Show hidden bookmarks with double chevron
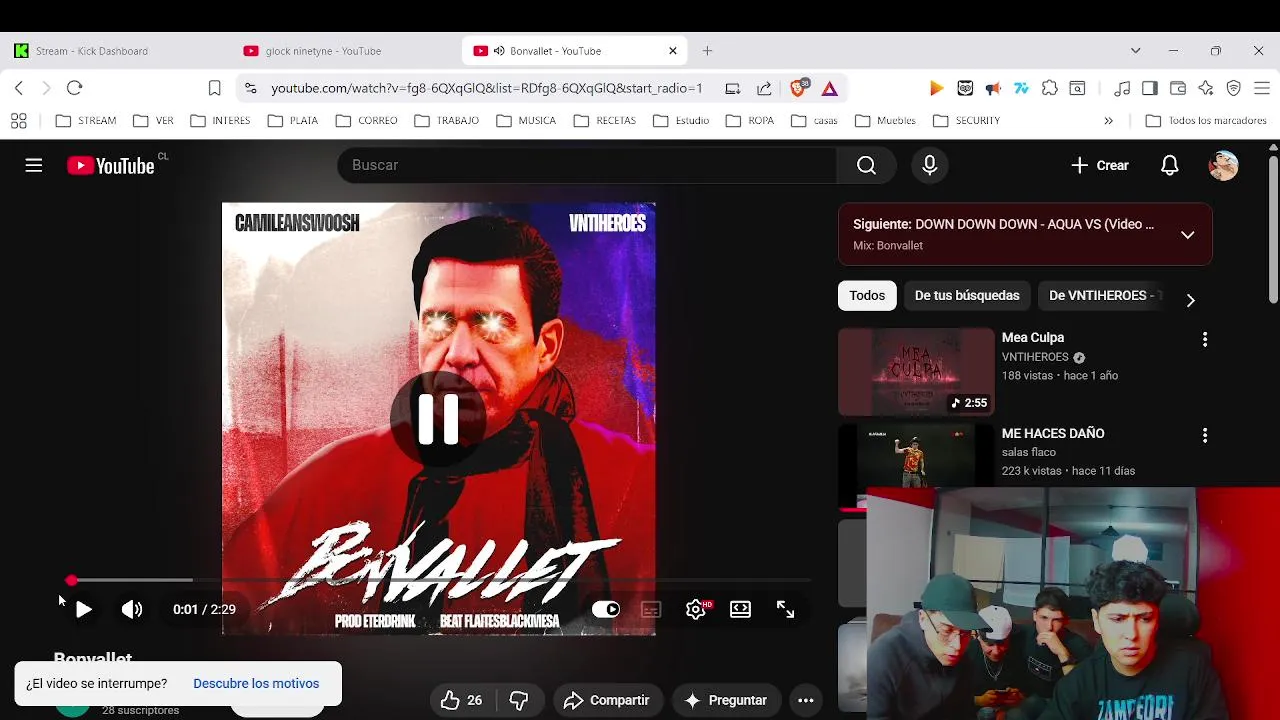 [x=1108, y=120]
